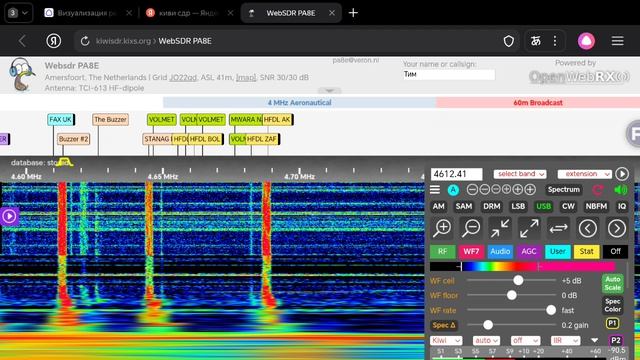Viewport: 640px width, 360px height.
Task: Switch to the WF7 tab
Action: (x=471, y=252)
